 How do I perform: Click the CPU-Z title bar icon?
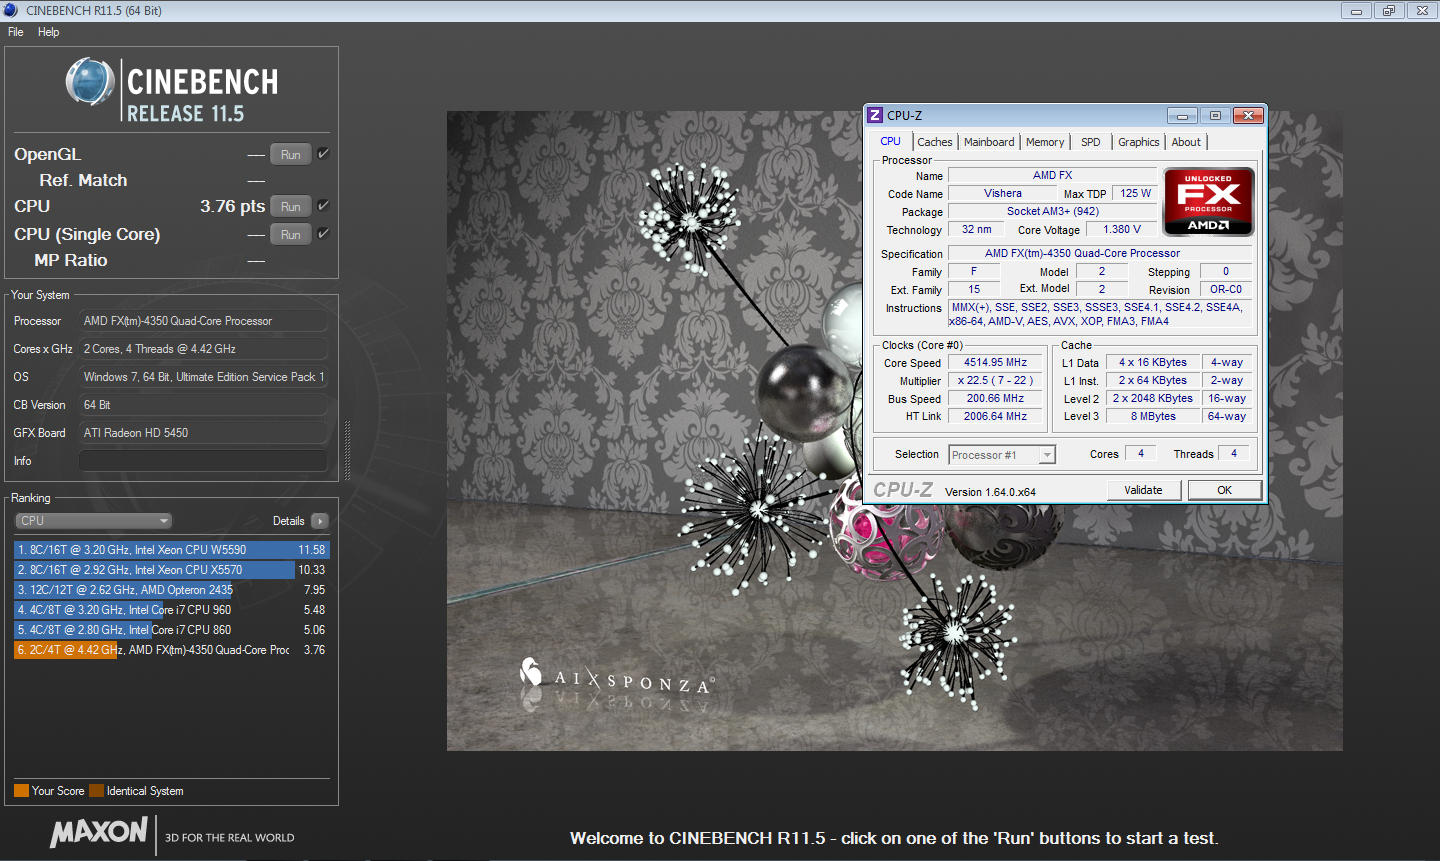click(875, 115)
